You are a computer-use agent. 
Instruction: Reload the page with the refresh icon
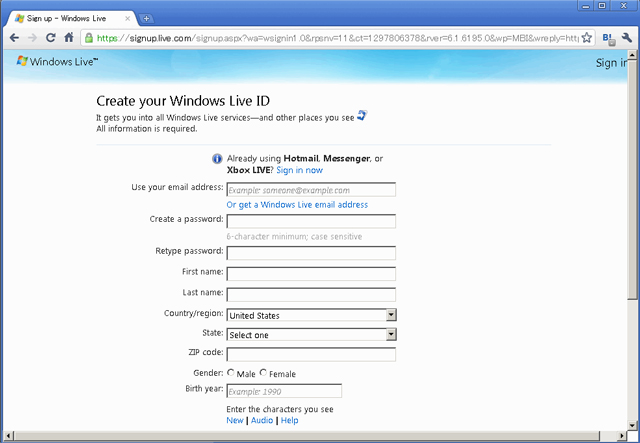(x=51, y=38)
